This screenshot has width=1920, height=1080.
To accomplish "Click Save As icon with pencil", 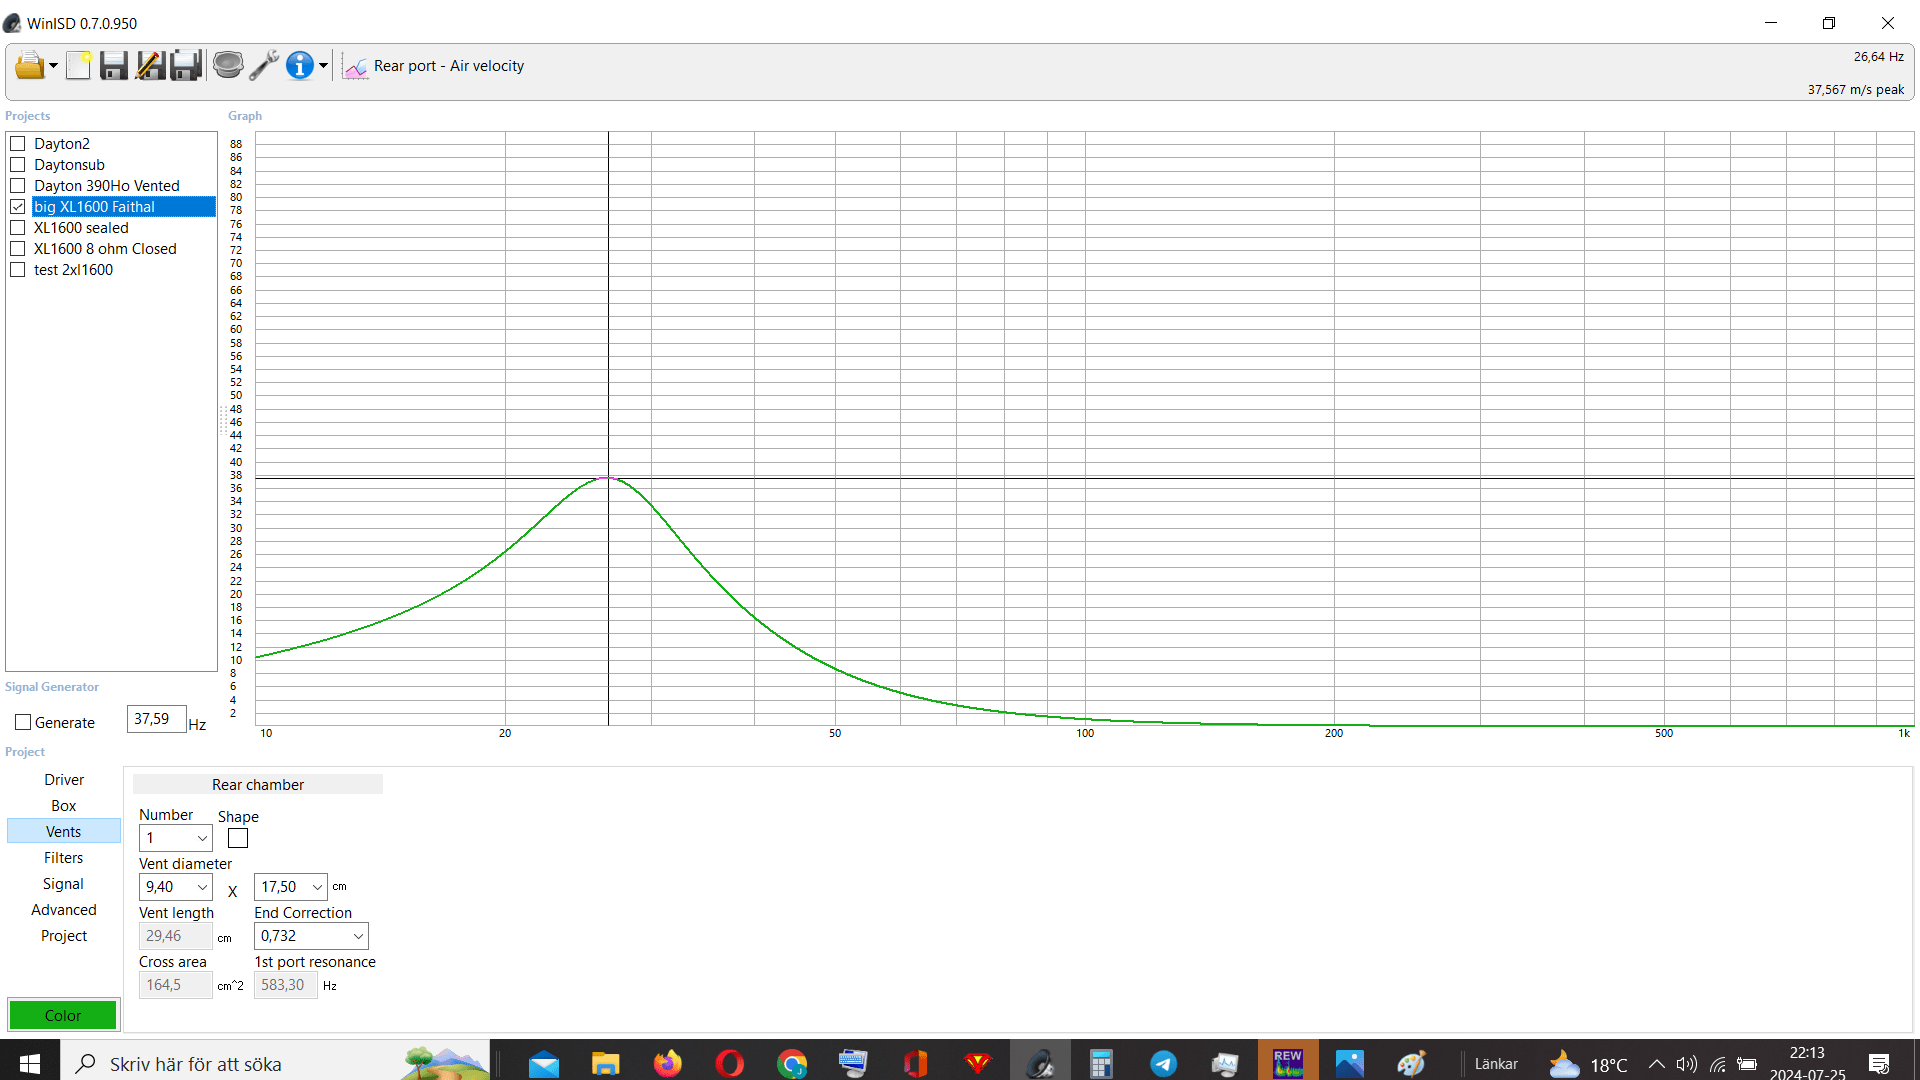I will click(150, 66).
